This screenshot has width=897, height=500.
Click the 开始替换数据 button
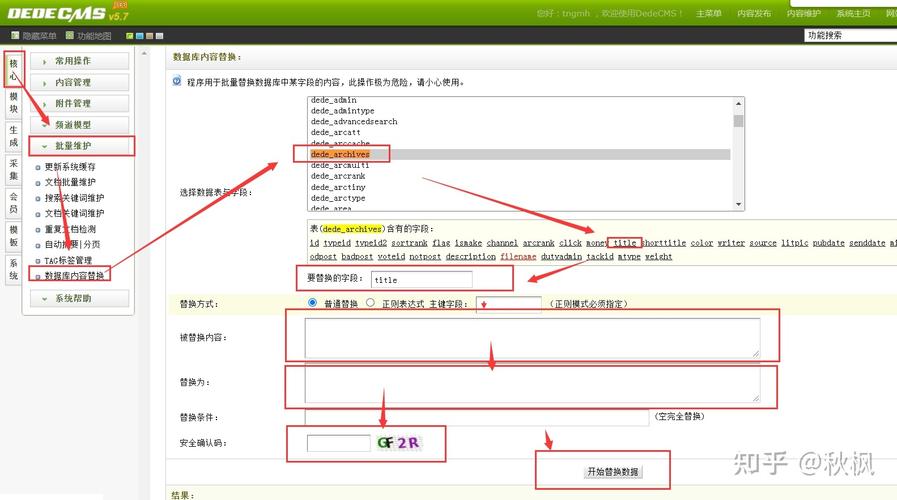coord(613,472)
